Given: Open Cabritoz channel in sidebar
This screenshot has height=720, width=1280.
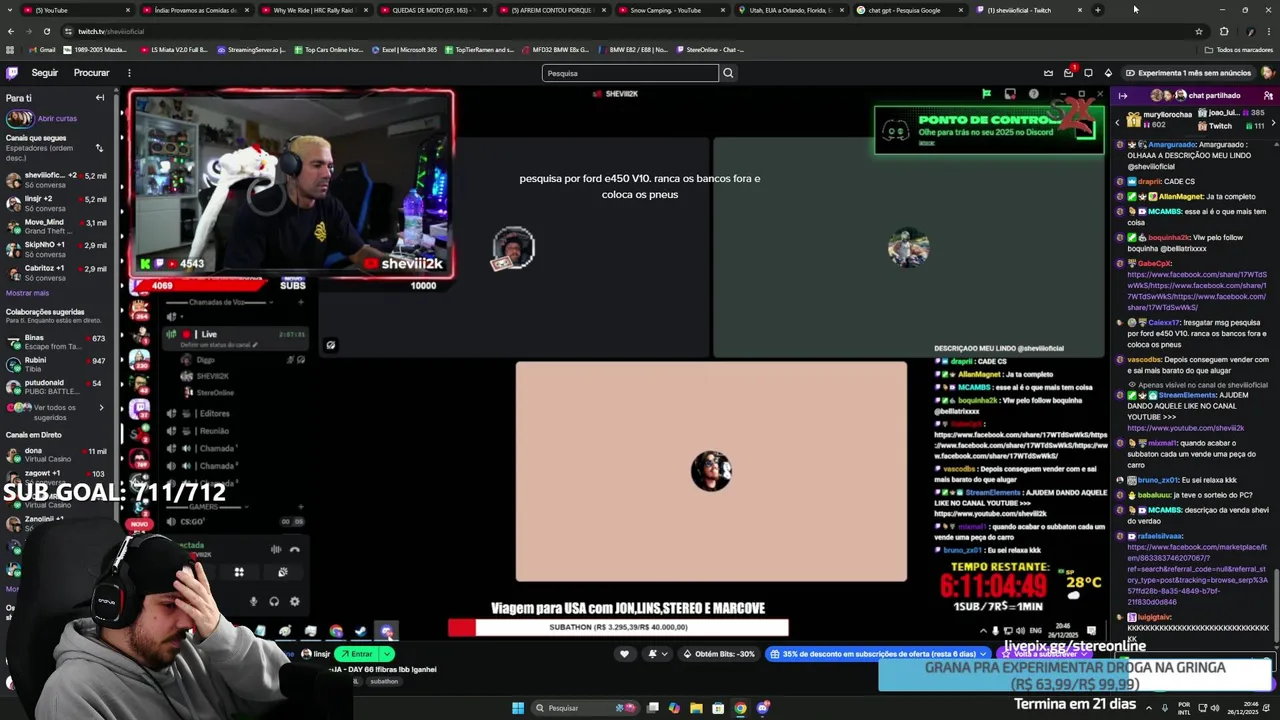Looking at the screenshot, I should click(x=55, y=272).
